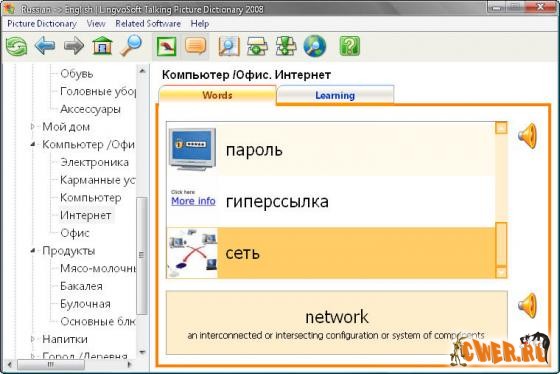Viewport: 560px width, 374px height.
Task: Select the password monitor picture
Action: tap(192, 149)
